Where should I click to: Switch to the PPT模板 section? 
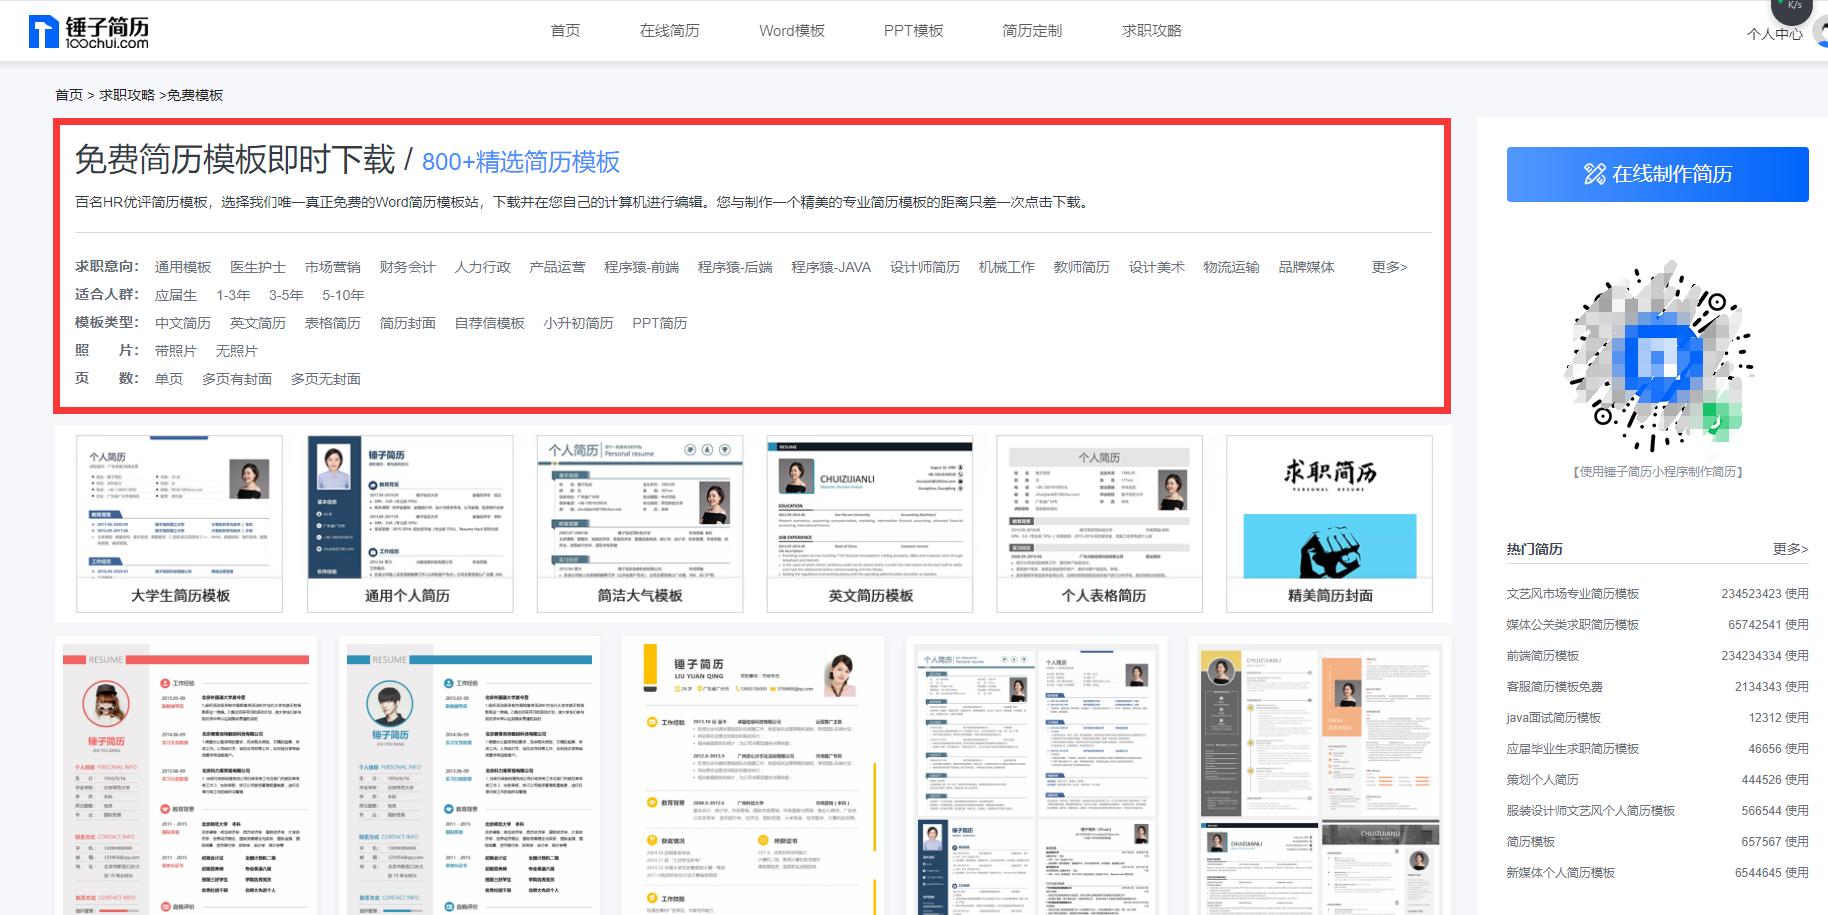(x=913, y=30)
